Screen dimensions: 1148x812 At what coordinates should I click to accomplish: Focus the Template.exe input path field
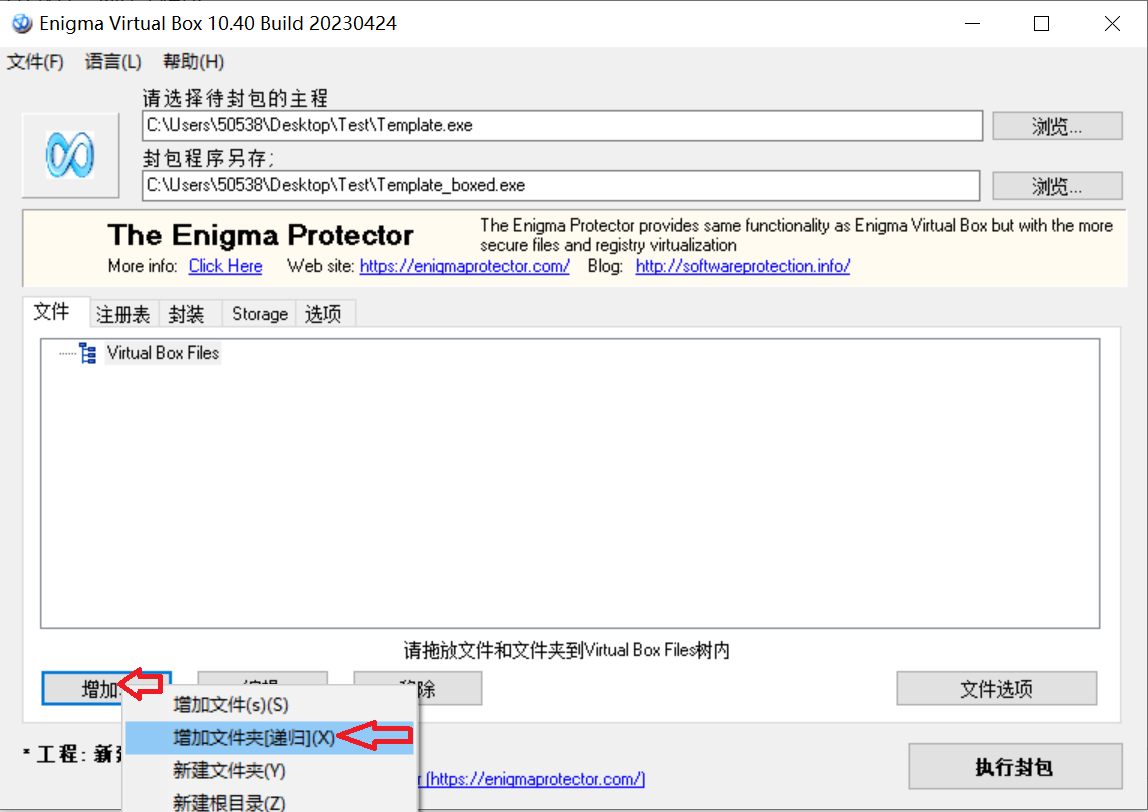tap(562, 126)
